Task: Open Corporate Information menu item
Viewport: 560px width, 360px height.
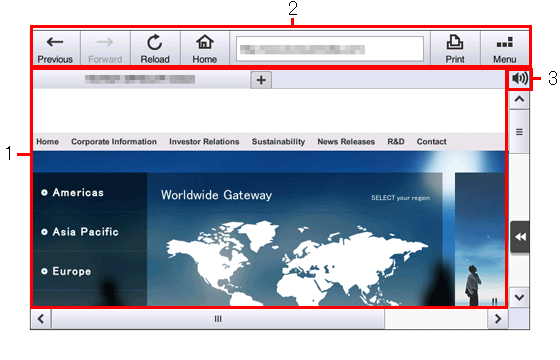Action: point(114,142)
